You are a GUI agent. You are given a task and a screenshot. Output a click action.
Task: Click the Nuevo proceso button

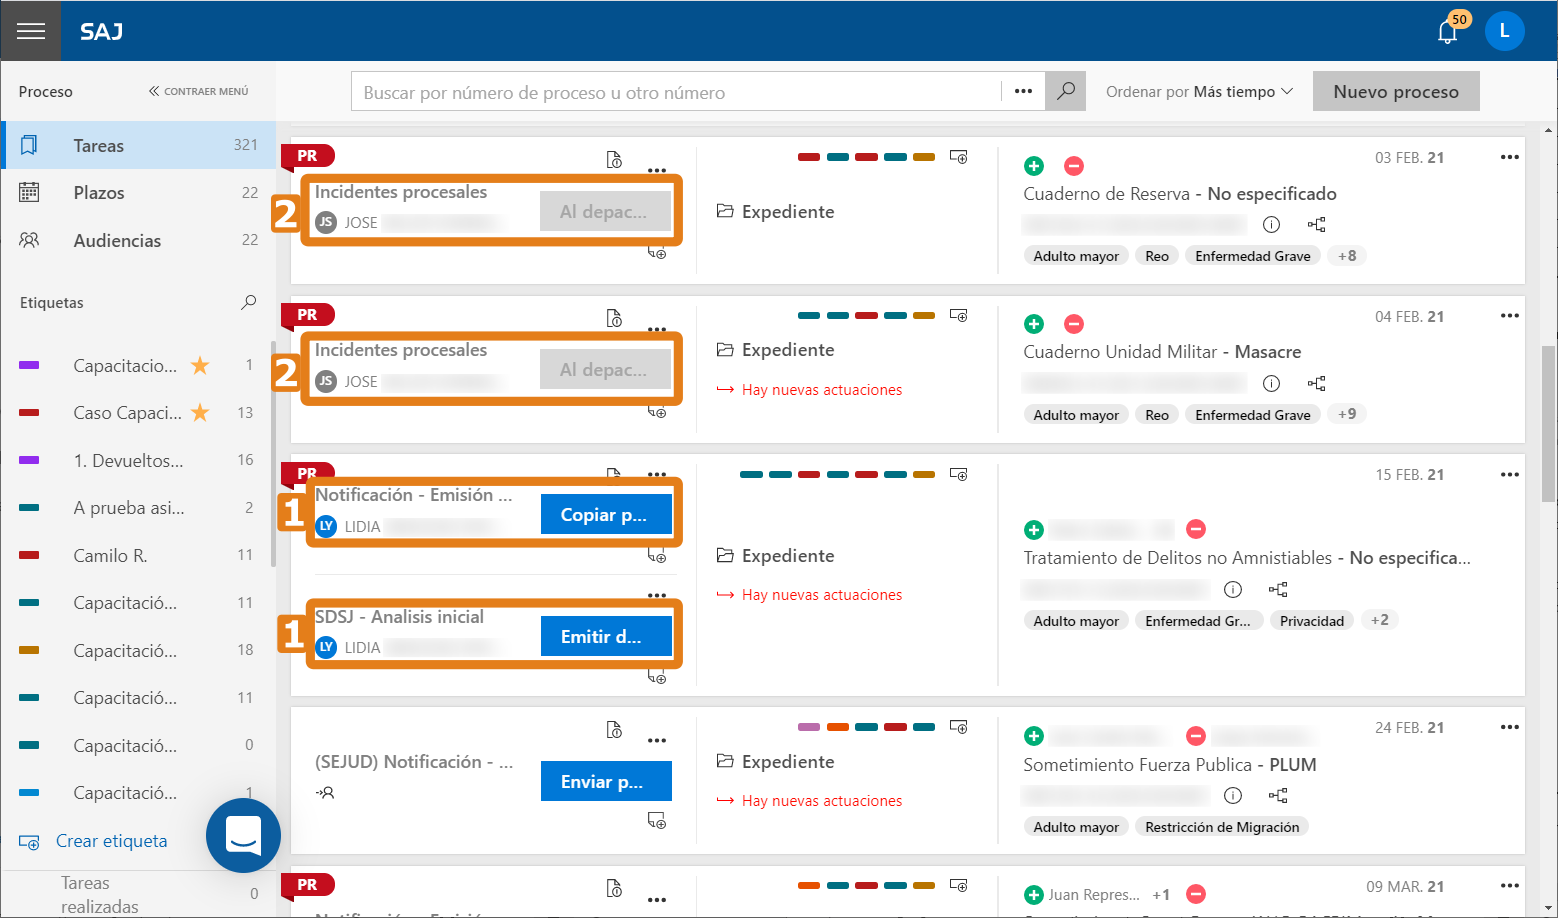[1395, 92]
